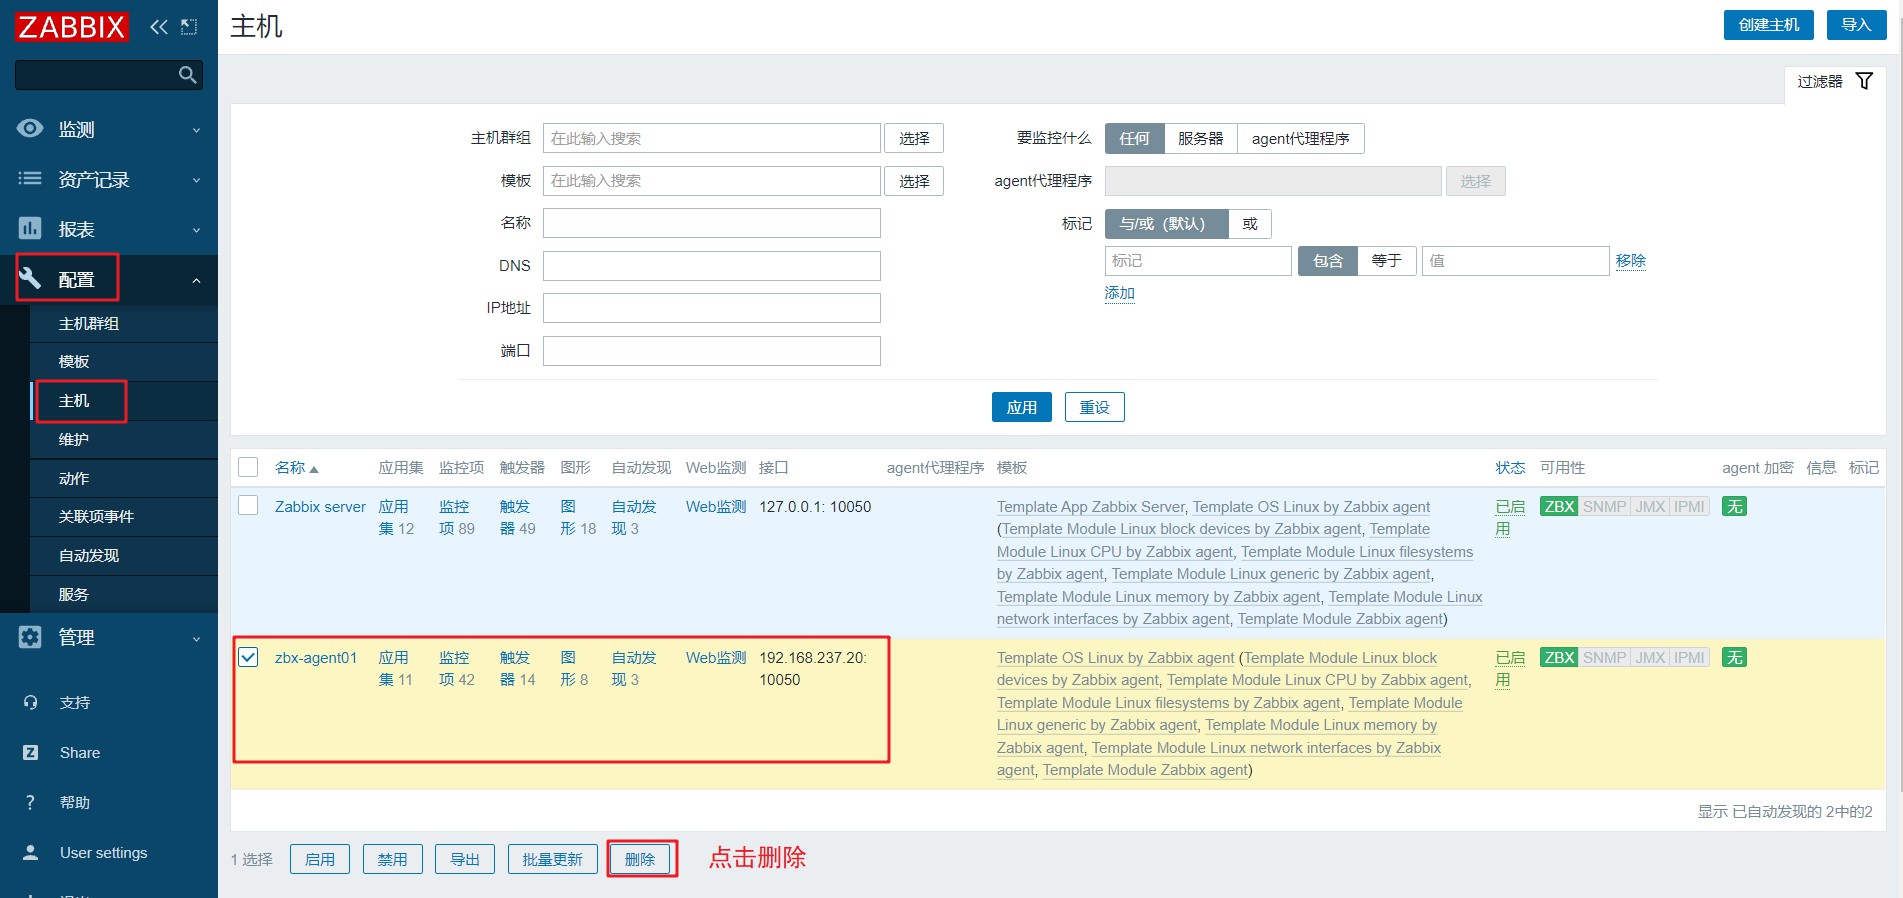Click 创建主机 button
Image resolution: width=1903 pixels, height=898 pixels.
pos(1768,25)
